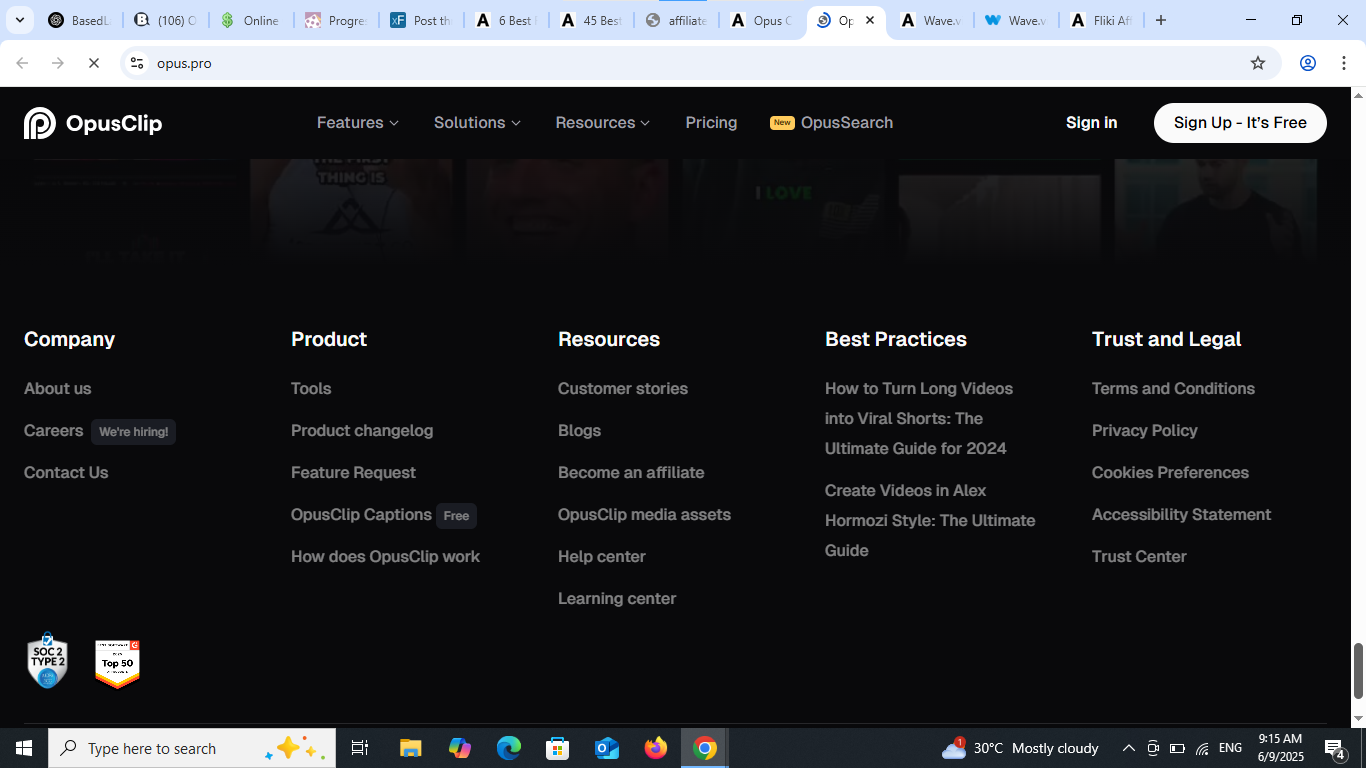Expand the Resources dropdown in header

point(603,123)
